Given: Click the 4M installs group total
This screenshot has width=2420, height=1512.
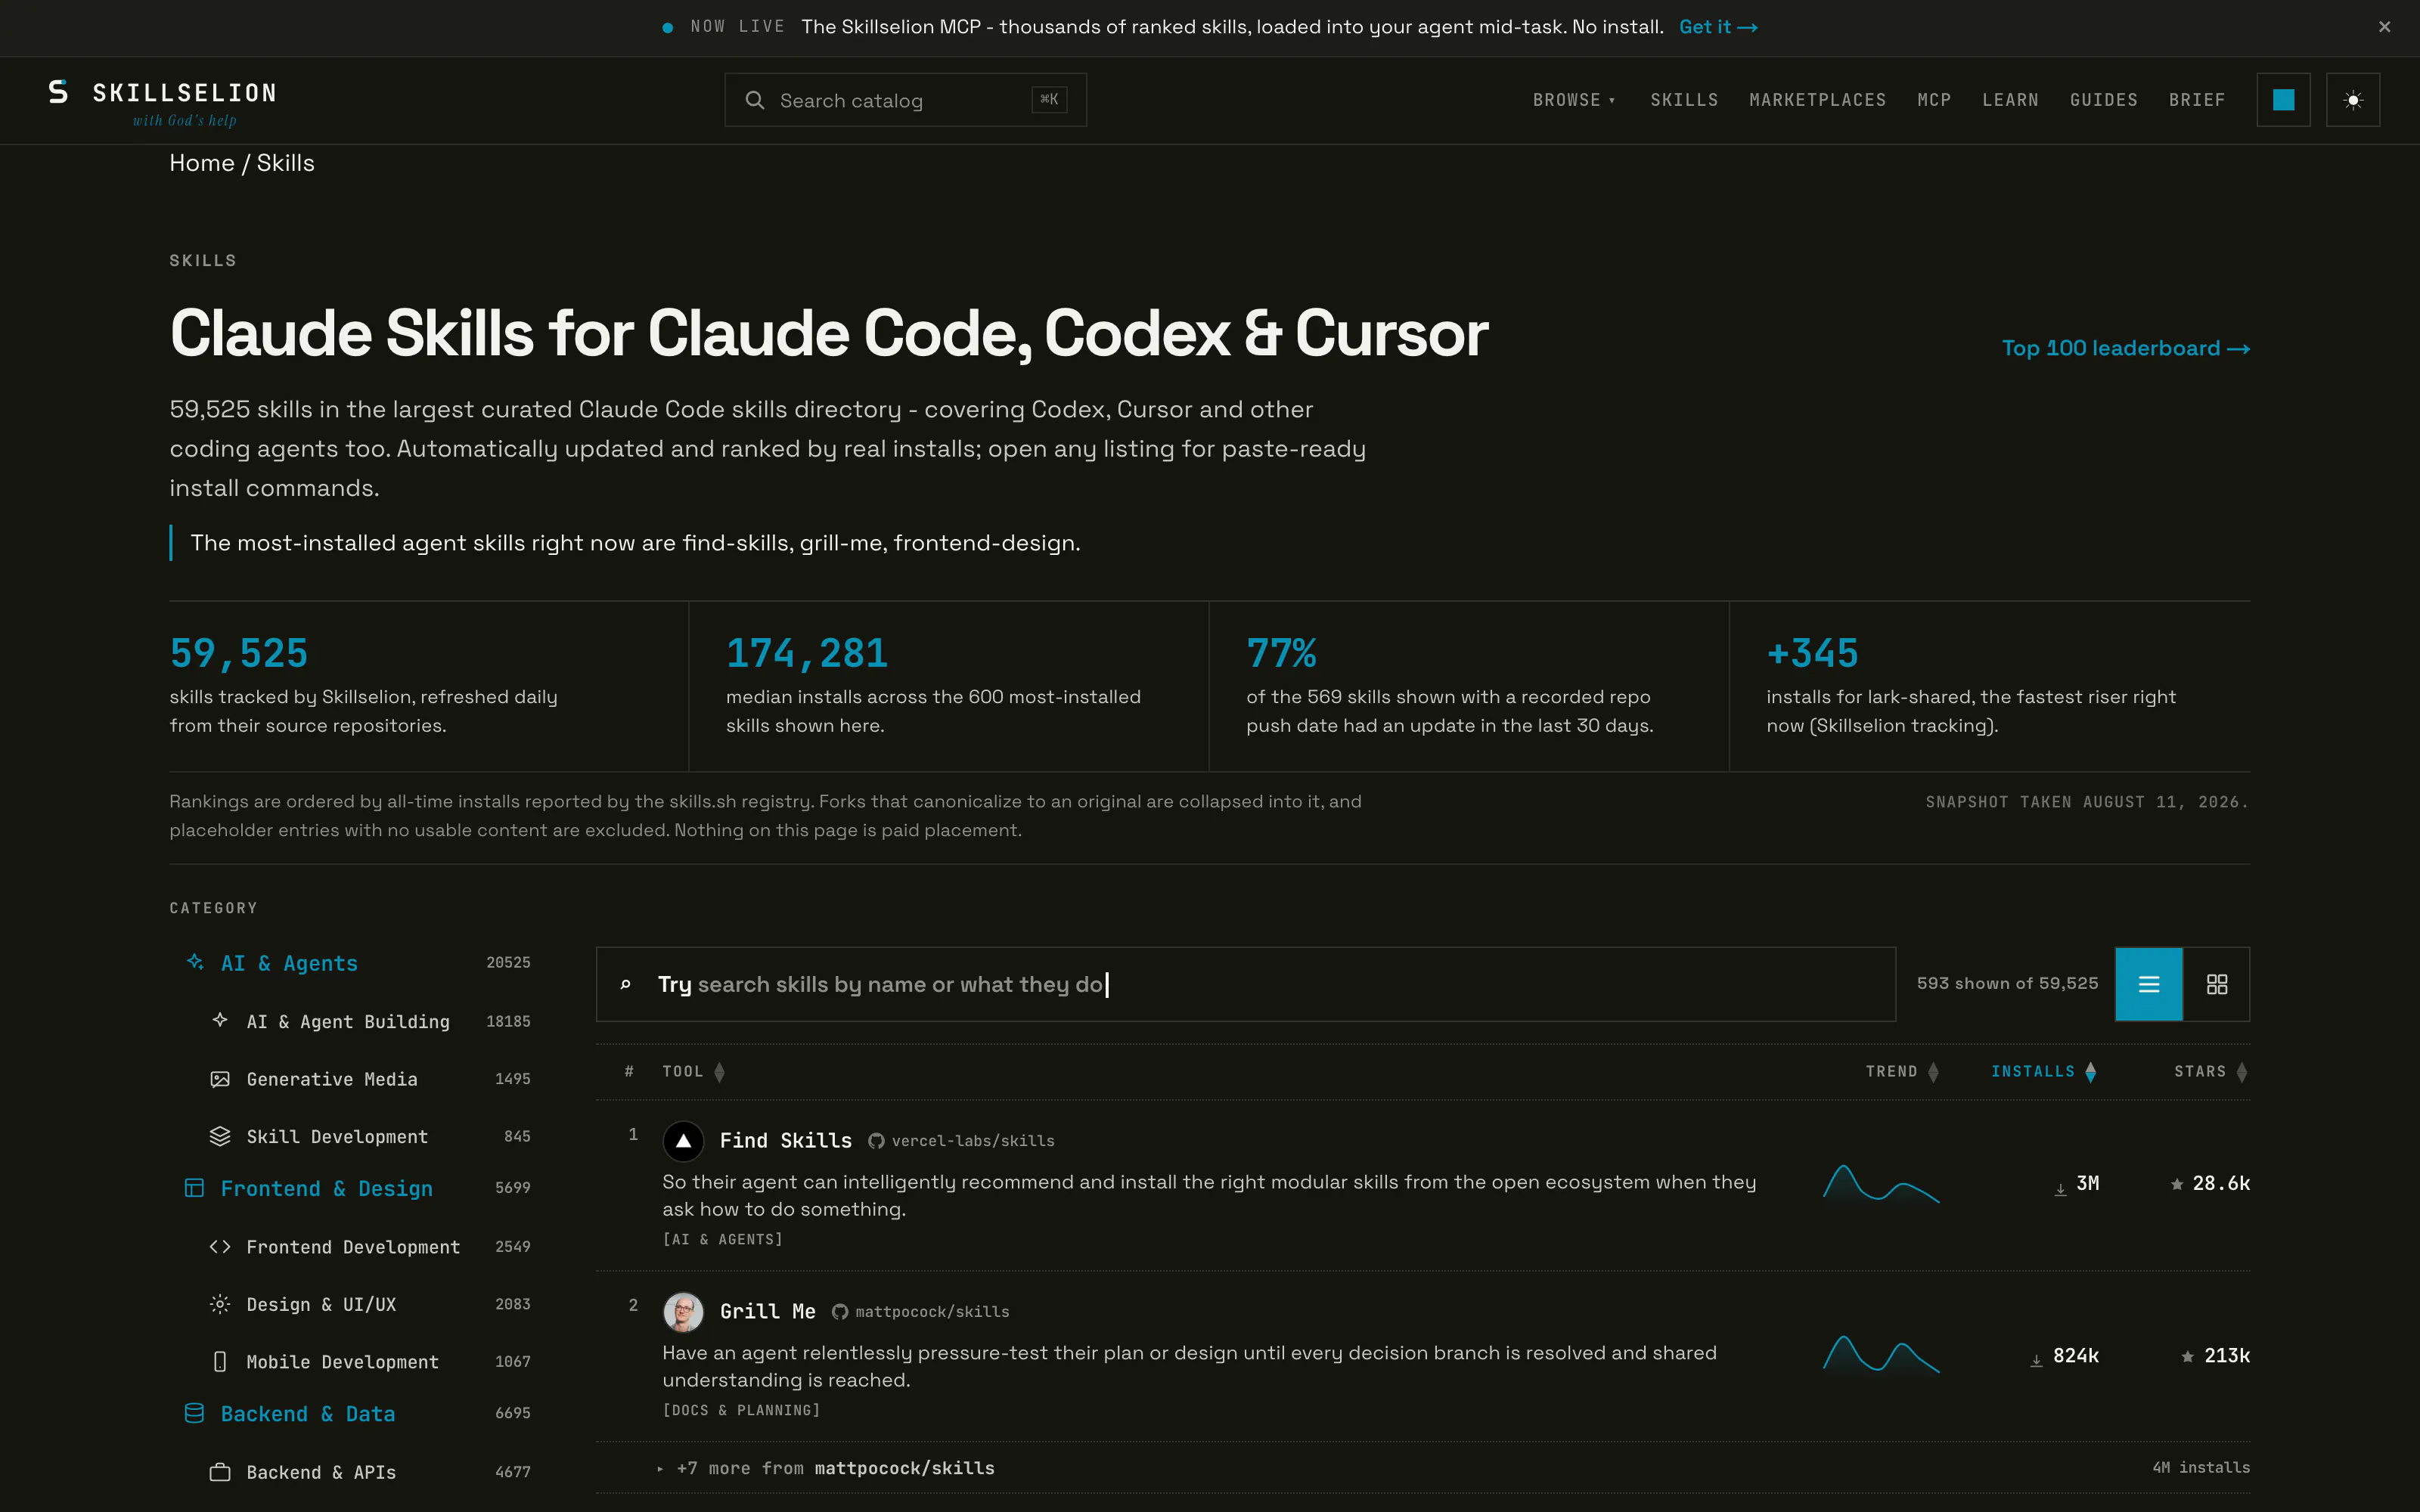Looking at the screenshot, I should tap(2201, 1468).
